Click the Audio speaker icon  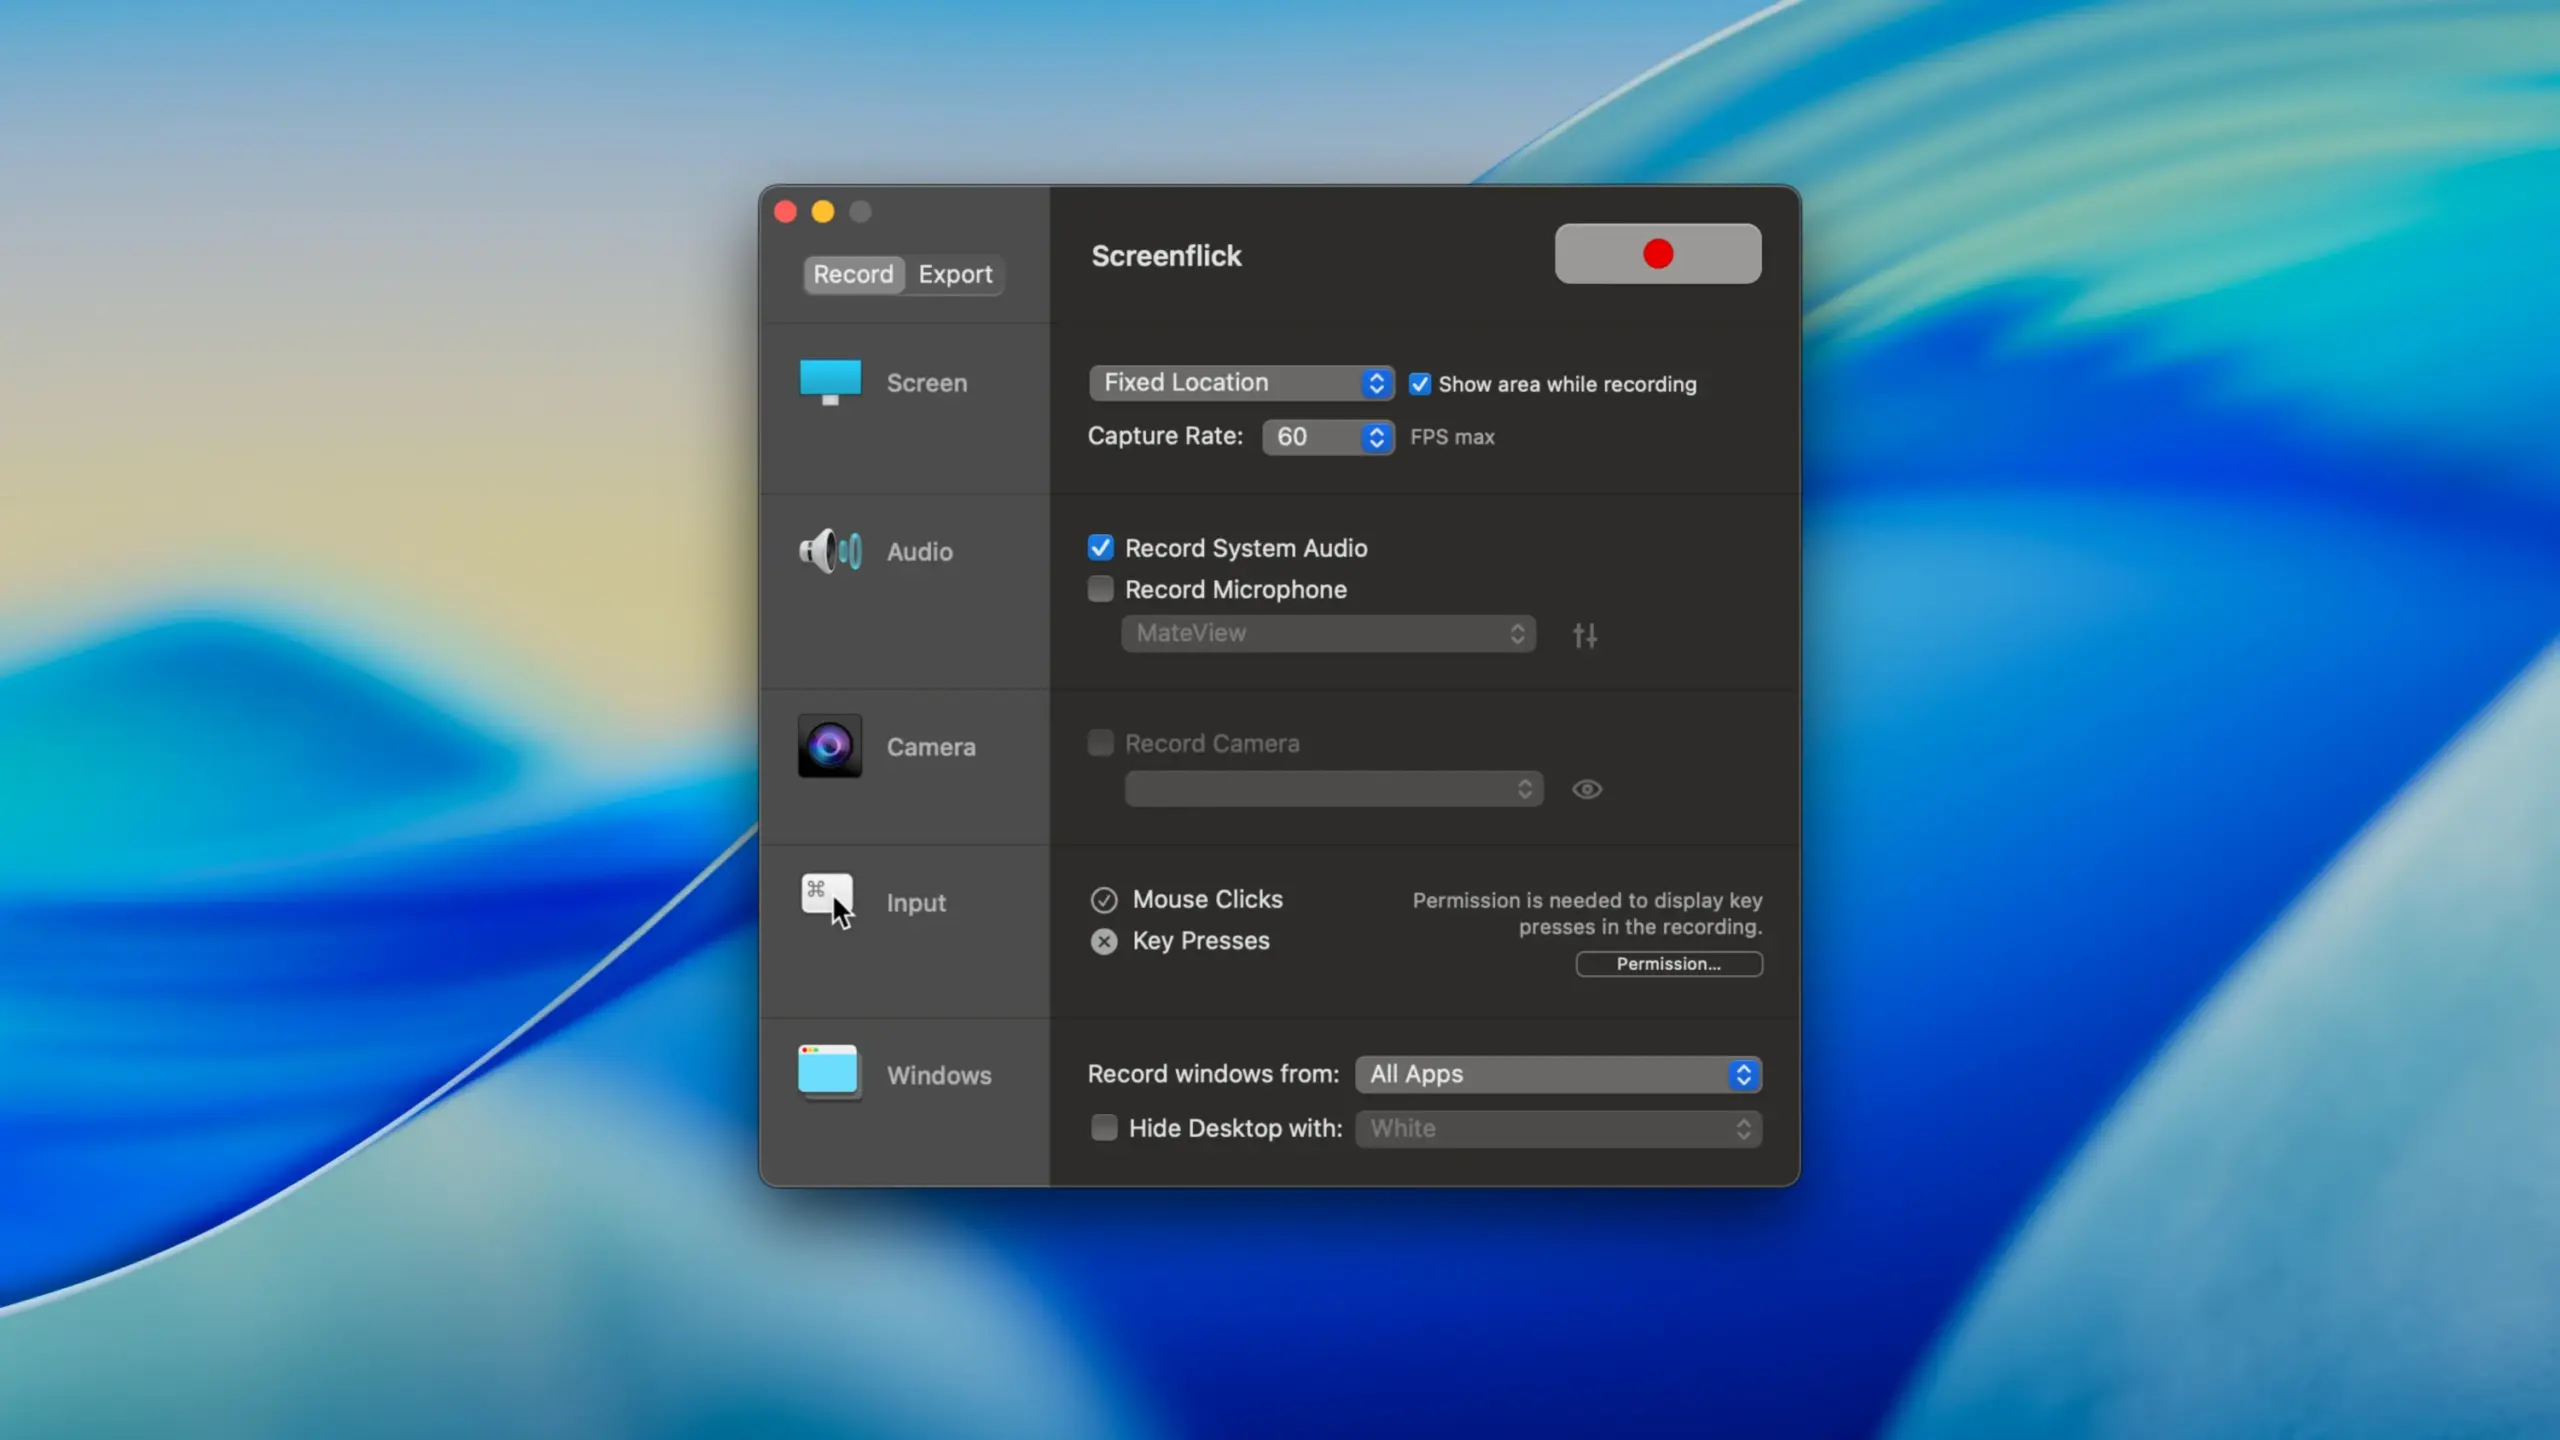coord(830,551)
